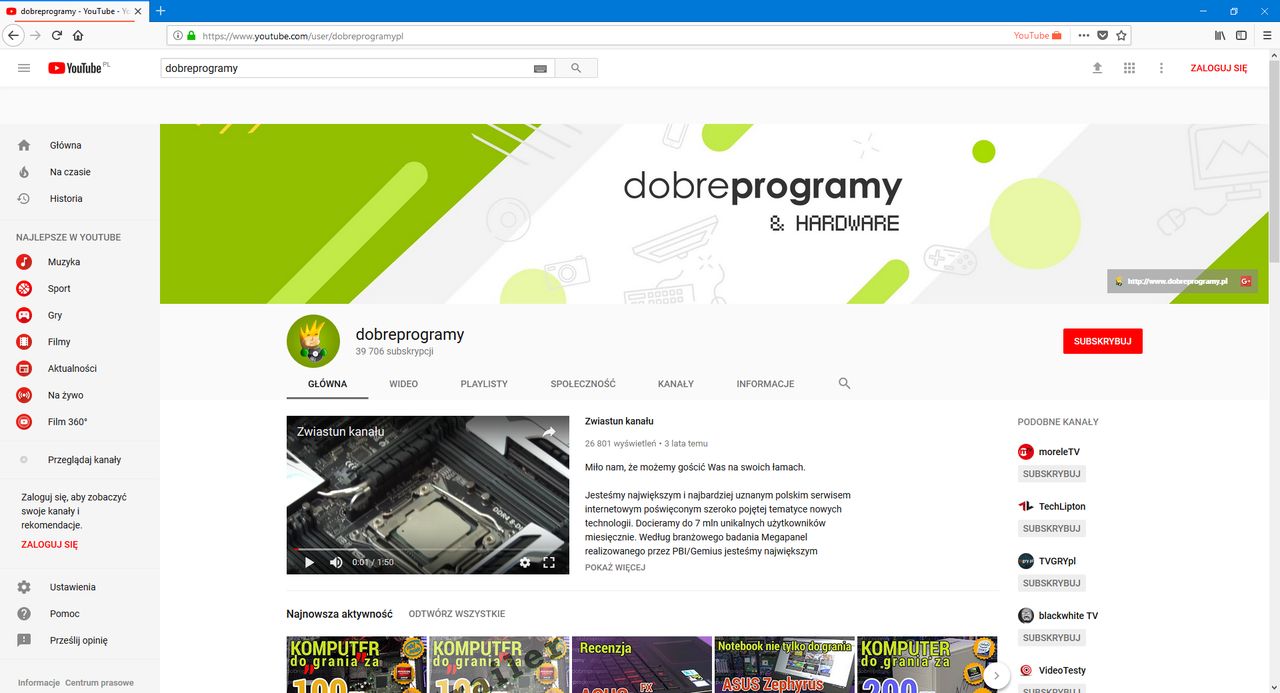Viewport: 1280px width, 693px height.
Task: Advance video carousel with right arrow
Action: pos(995,676)
